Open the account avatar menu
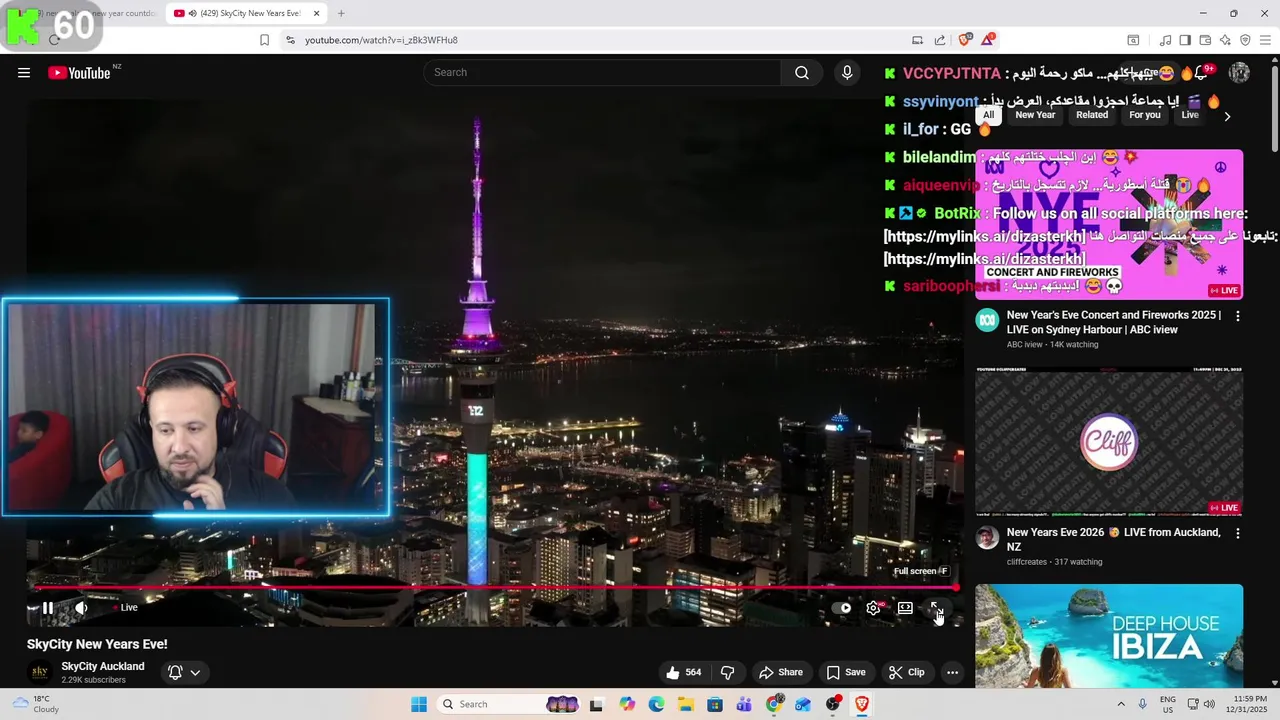1280x720 pixels. point(1239,72)
